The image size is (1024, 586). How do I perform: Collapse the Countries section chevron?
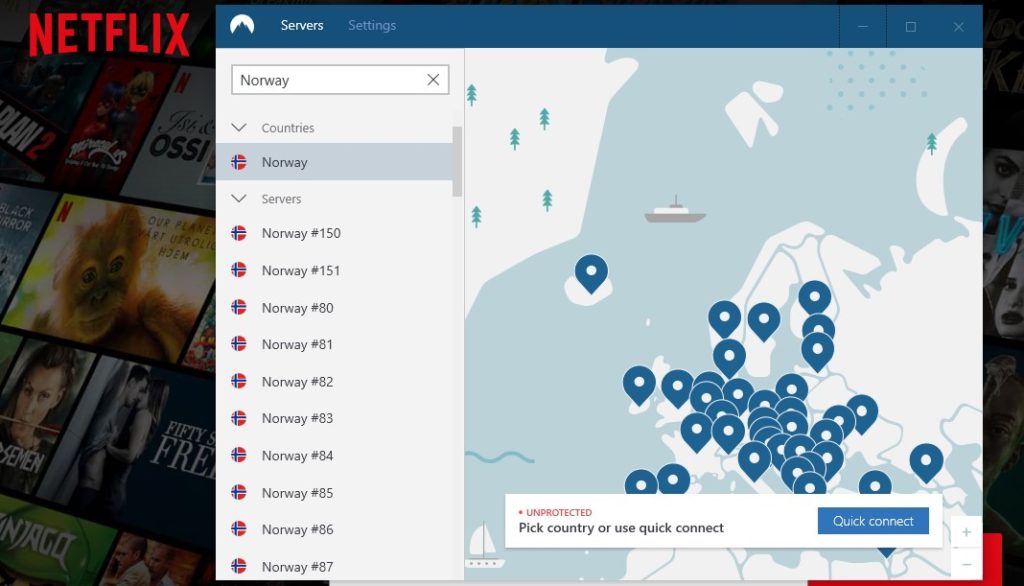[x=239, y=127]
